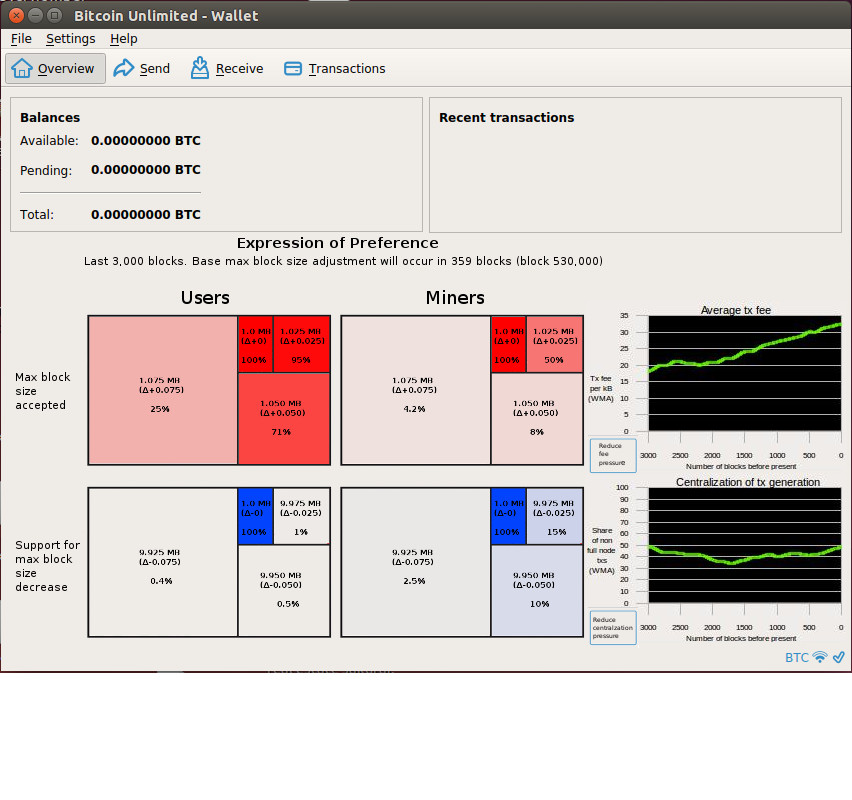
Task: Select Users 9.950 MB 0.5% block
Action: (284, 591)
